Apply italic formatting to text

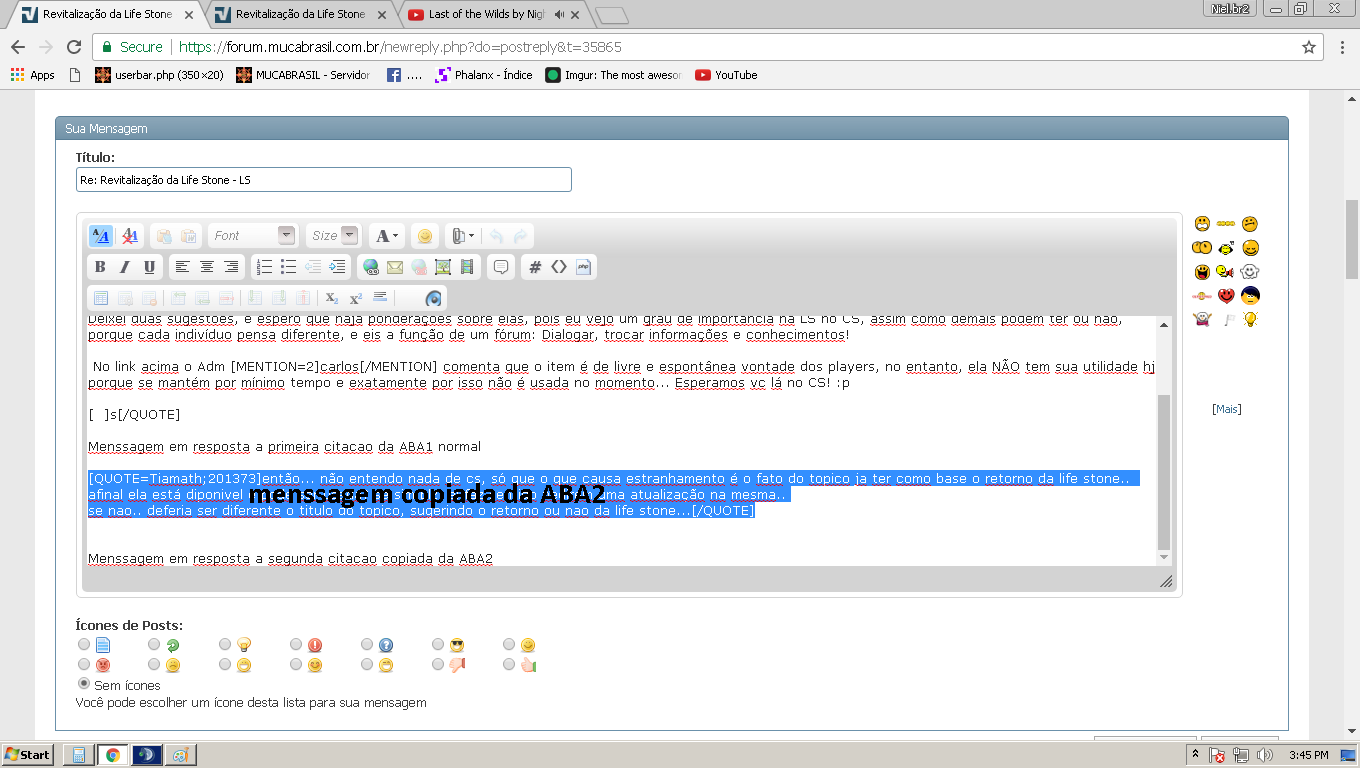[x=124, y=267]
